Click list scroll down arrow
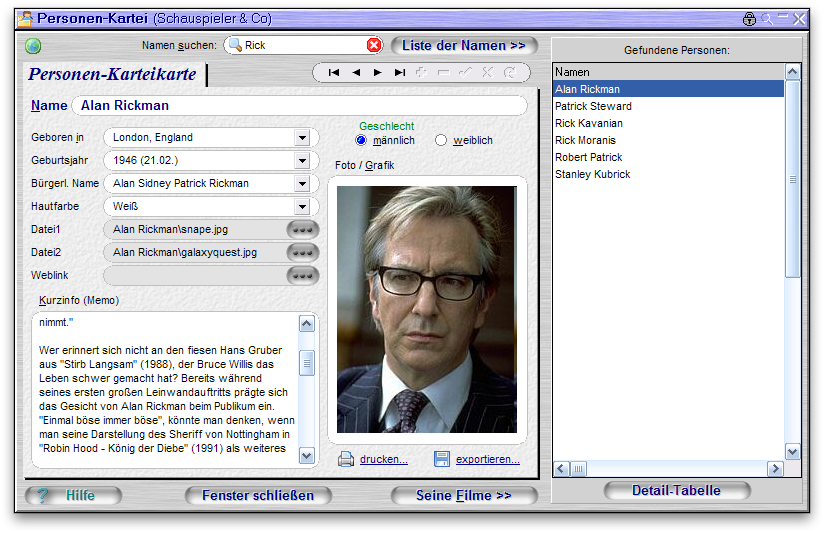 pyautogui.click(x=792, y=451)
